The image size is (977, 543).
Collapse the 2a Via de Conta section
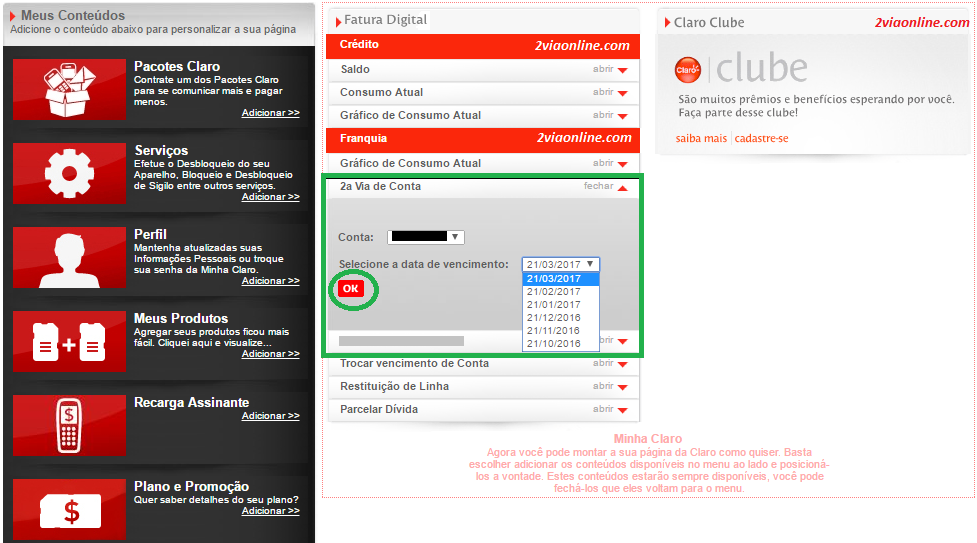[x=606, y=186]
